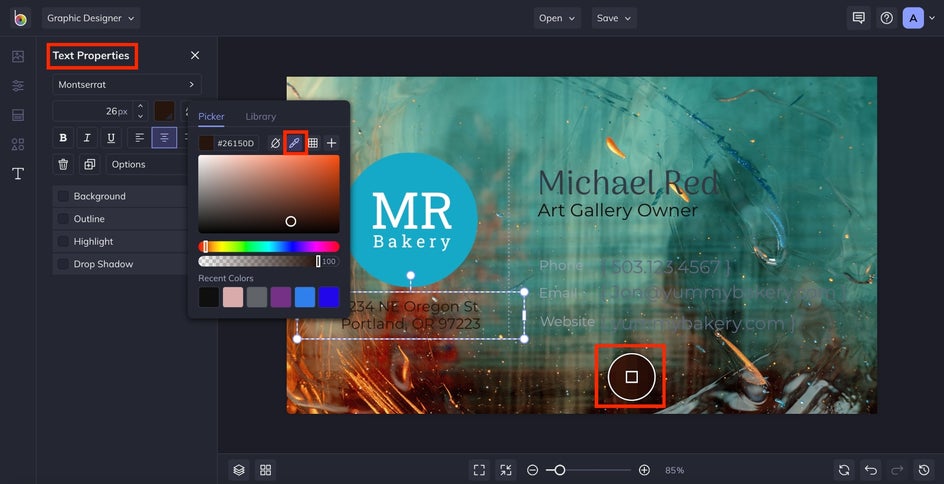The height and width of the screenshot is (484, 944).
Task: Click the opacity transparency slider
Action: point(259,261)
